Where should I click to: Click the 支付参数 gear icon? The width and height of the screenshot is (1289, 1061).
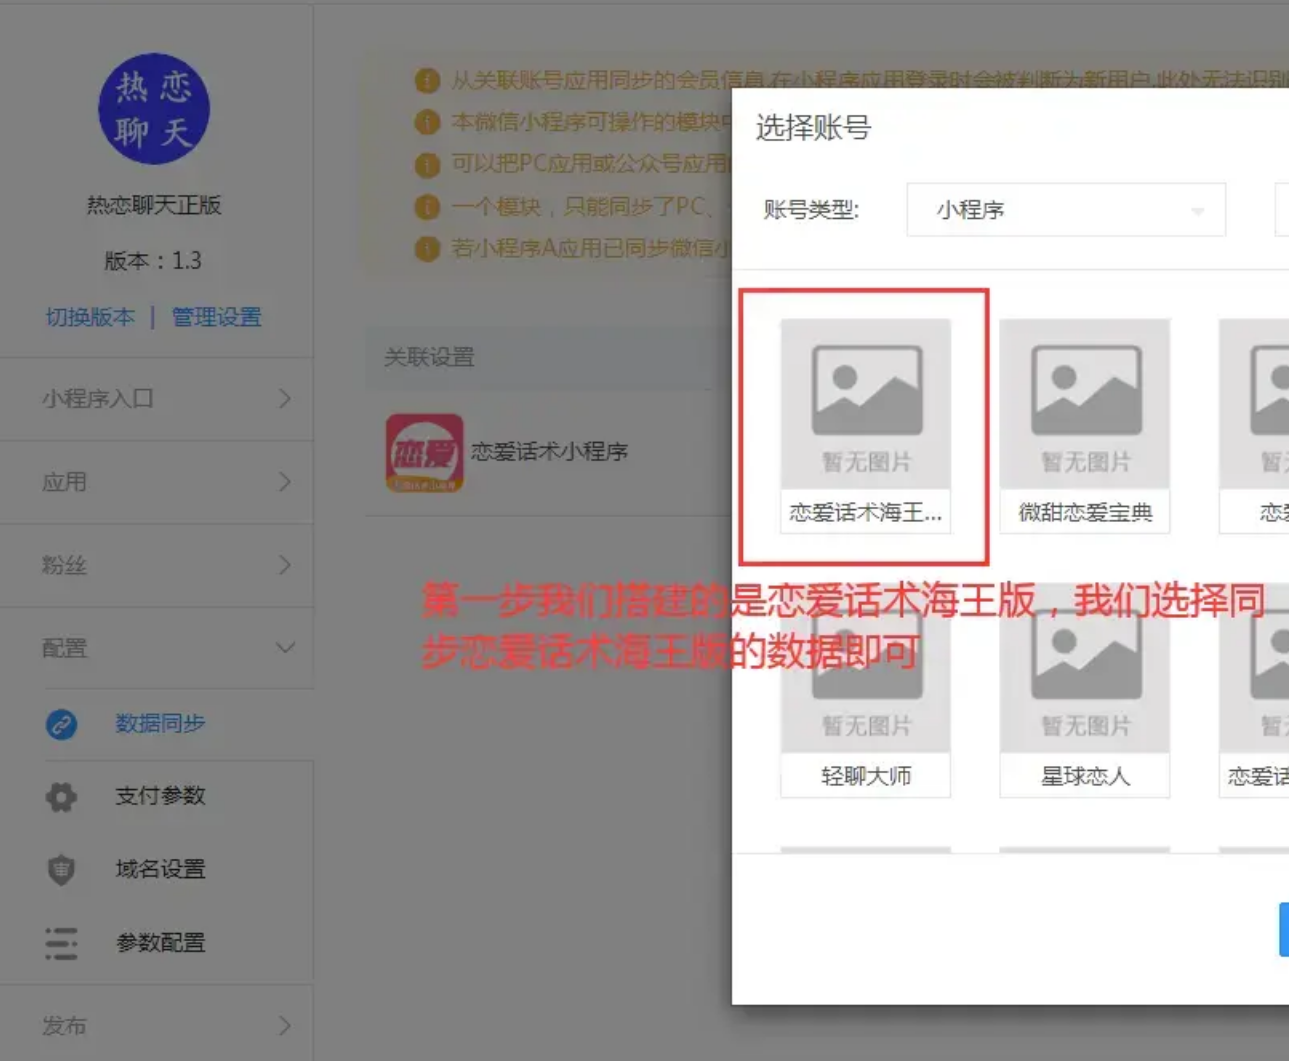point(61,797)
